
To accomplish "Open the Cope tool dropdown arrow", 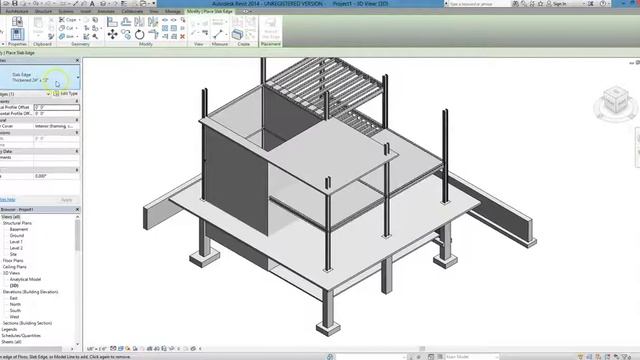I will coord(79,20).
